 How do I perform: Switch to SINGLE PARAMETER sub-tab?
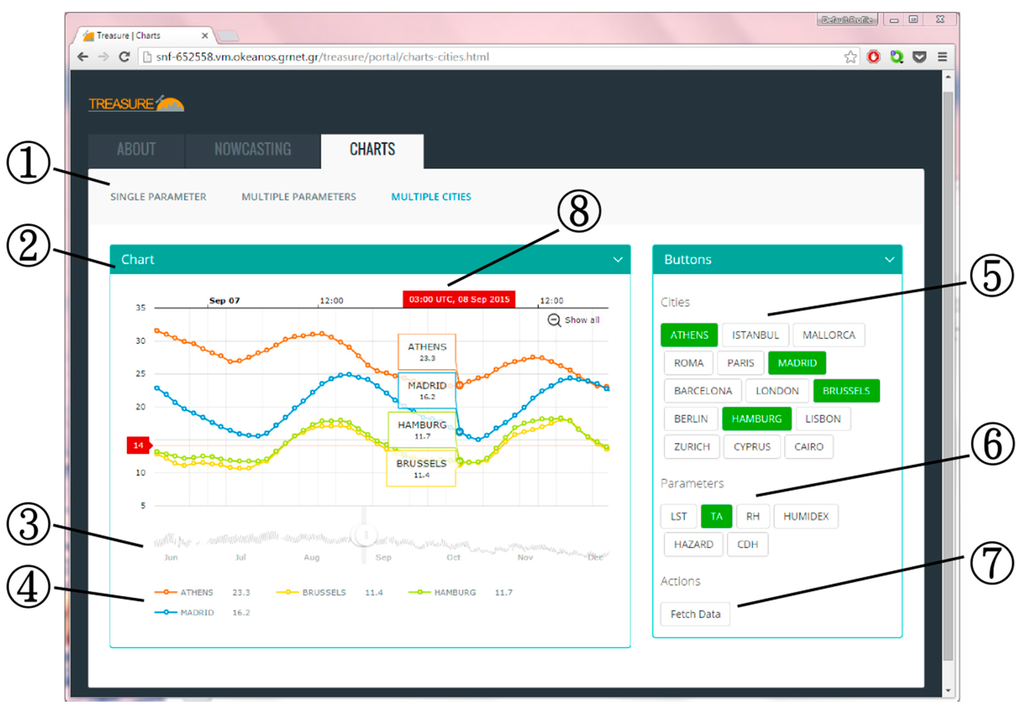pyautogui.click(x=158, y=197)
